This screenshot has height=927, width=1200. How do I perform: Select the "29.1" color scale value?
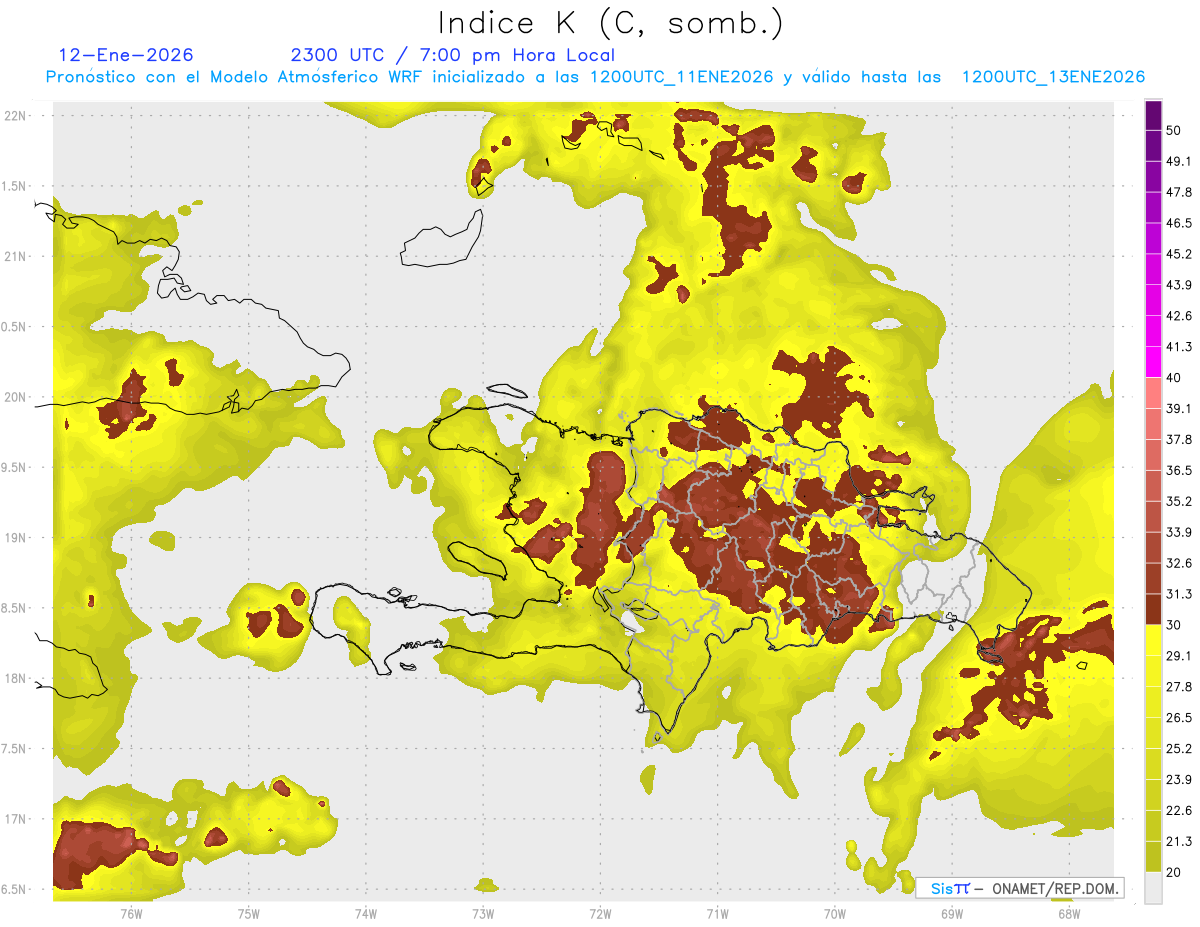click(x=1179, y=656)
